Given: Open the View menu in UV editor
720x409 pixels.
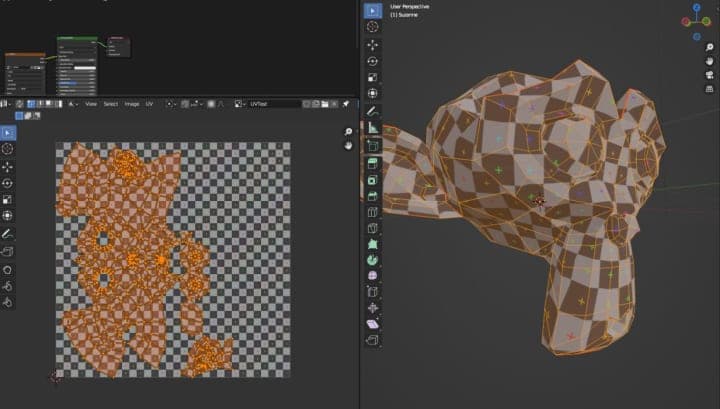Looking at the screenshot, I should [x=90, y=103].
